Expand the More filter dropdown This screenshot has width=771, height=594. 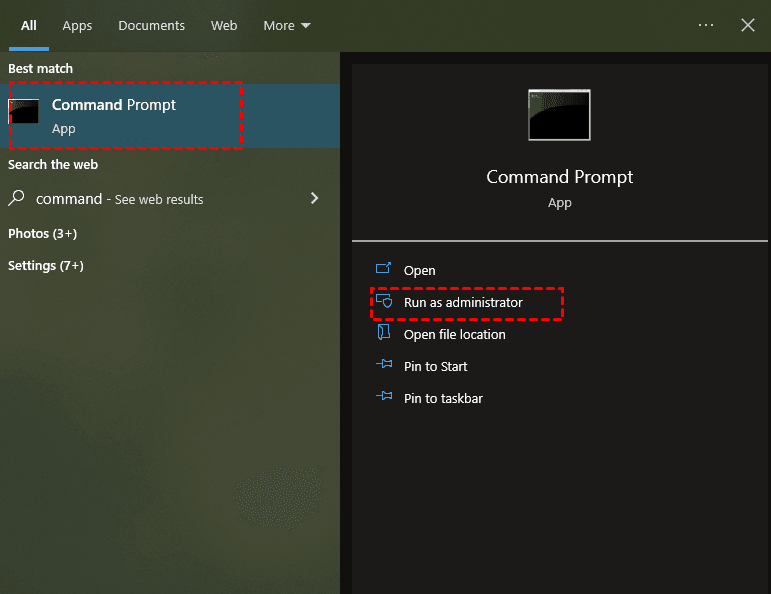click(287, 25)
